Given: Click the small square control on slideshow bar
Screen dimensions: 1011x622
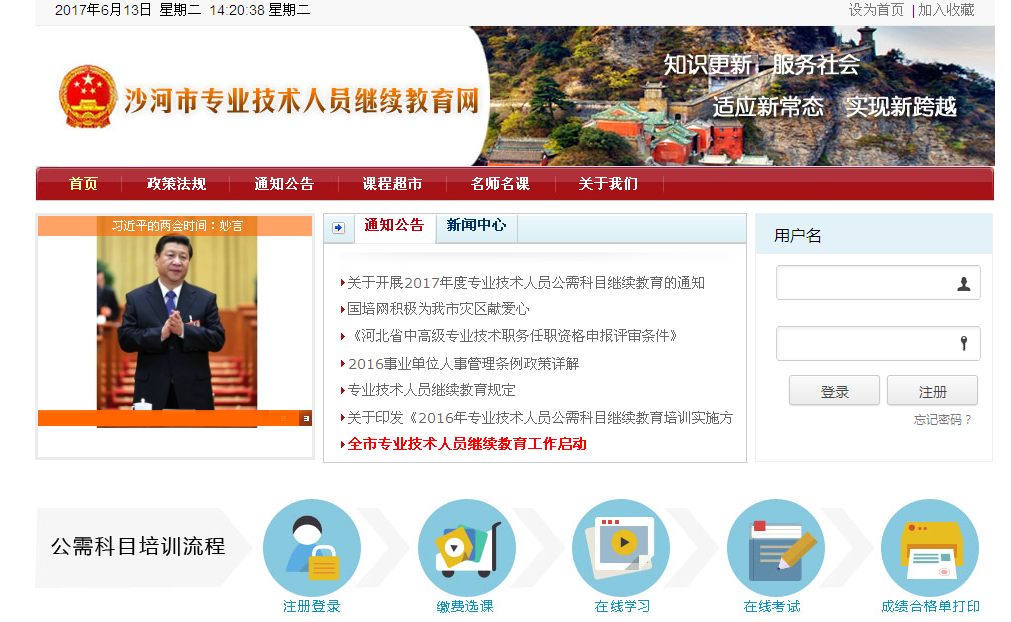Looking at the screenshot, I should [305, 418].
